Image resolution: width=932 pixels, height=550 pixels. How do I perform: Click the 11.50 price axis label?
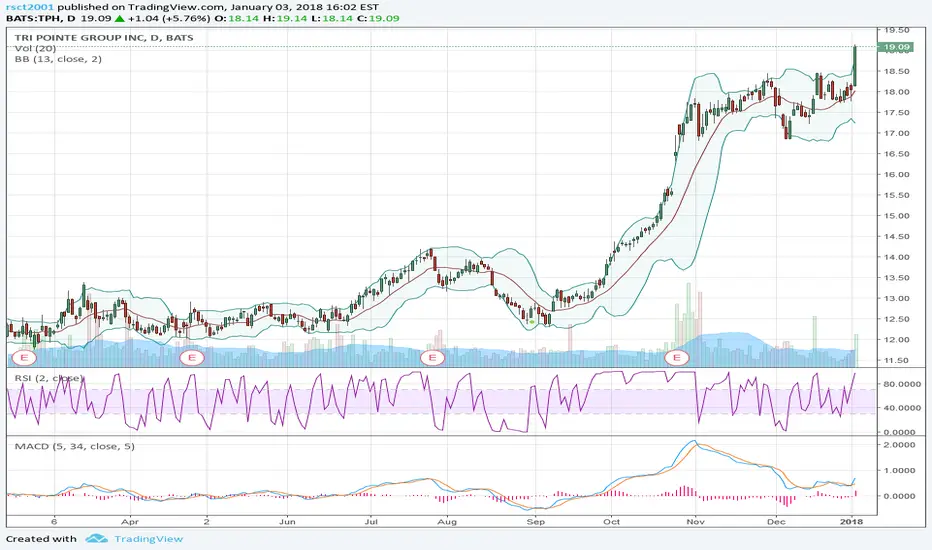click(896, 360)
